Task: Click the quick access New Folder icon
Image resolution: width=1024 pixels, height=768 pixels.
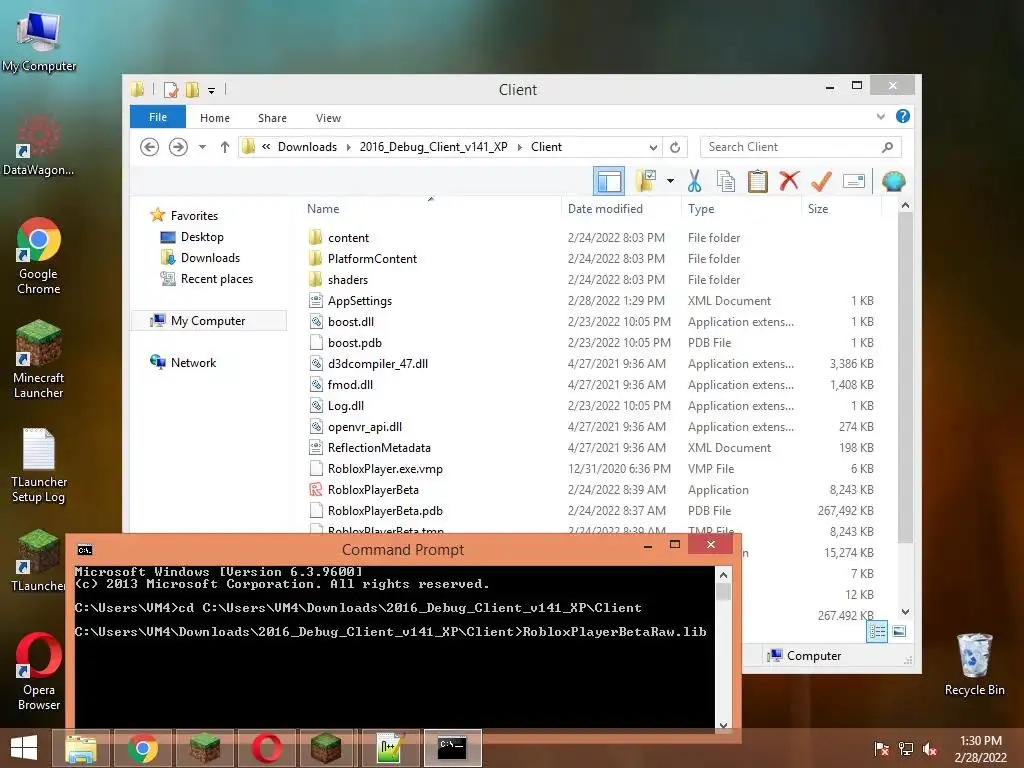Action: point(192,89)
